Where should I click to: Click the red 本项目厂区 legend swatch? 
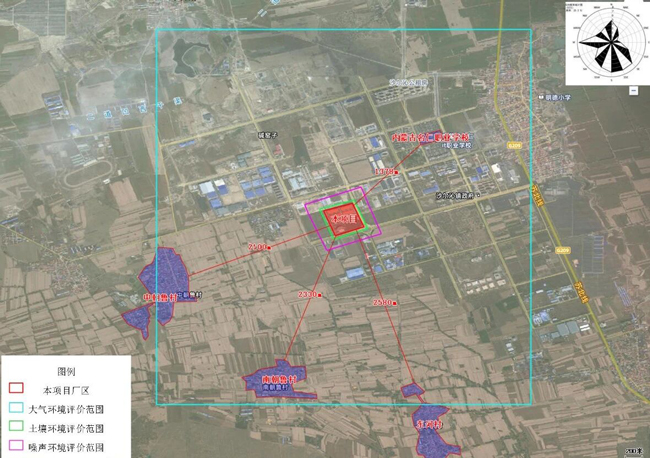click(x=17, y=389)
